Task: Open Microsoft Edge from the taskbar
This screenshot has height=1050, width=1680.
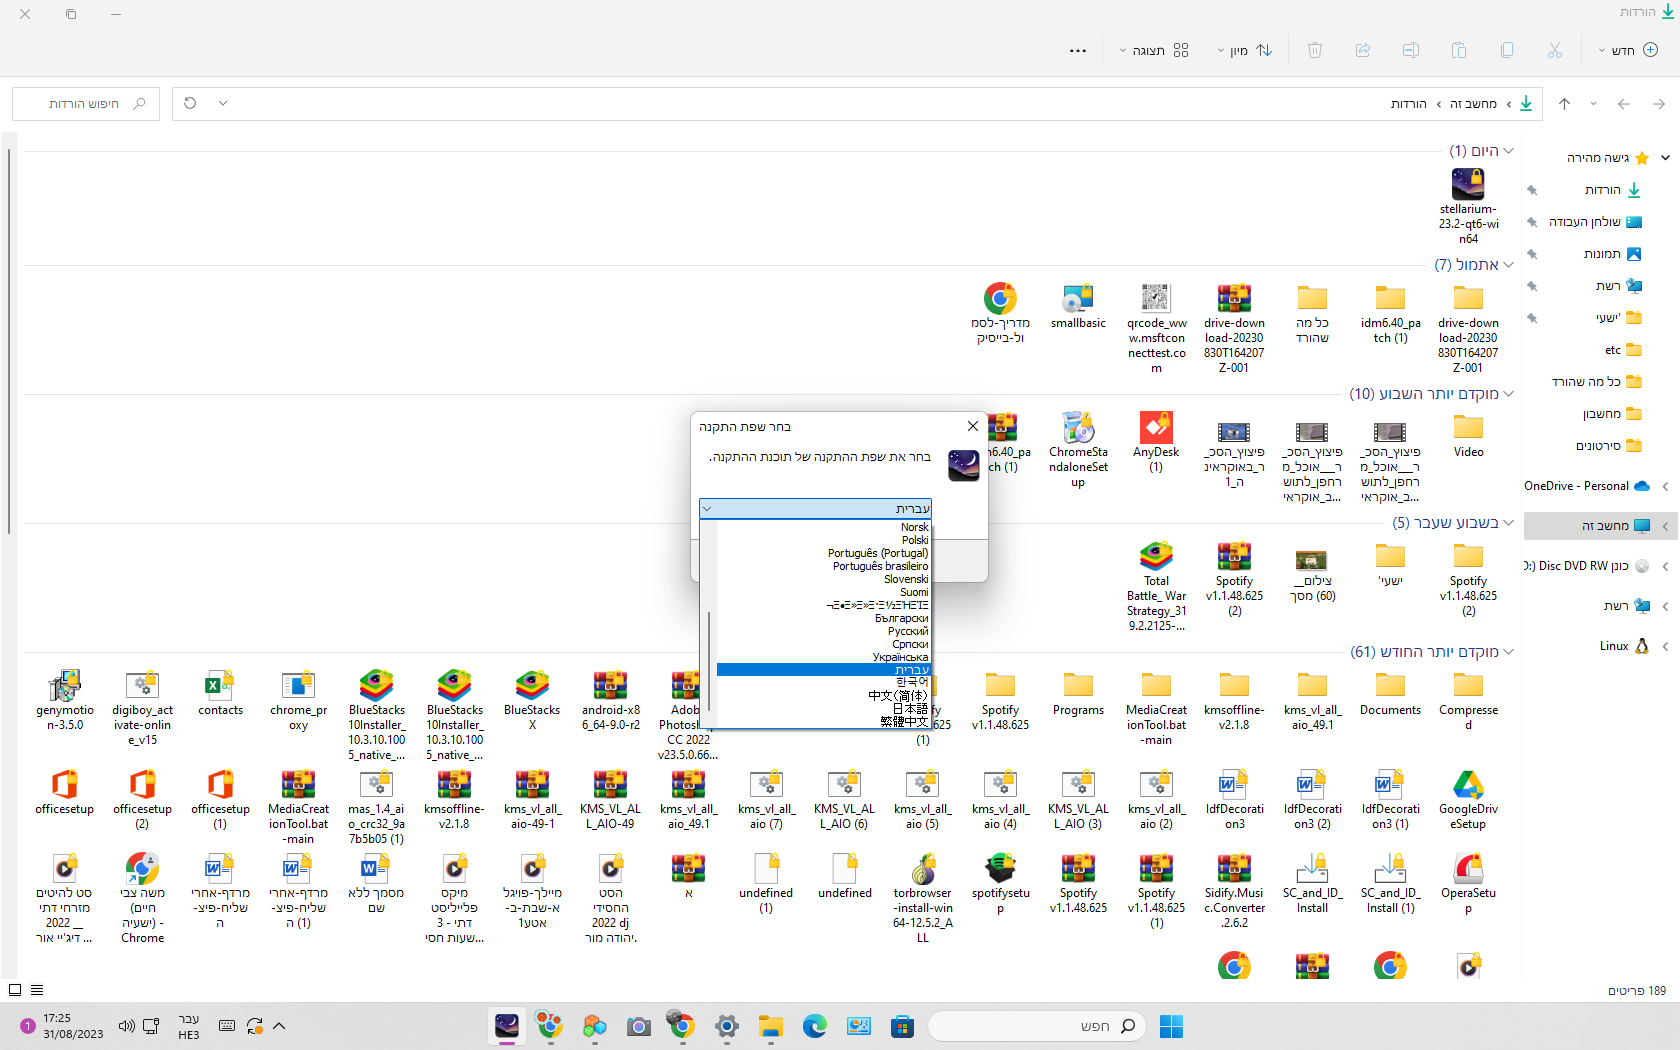Action: 815,1026
